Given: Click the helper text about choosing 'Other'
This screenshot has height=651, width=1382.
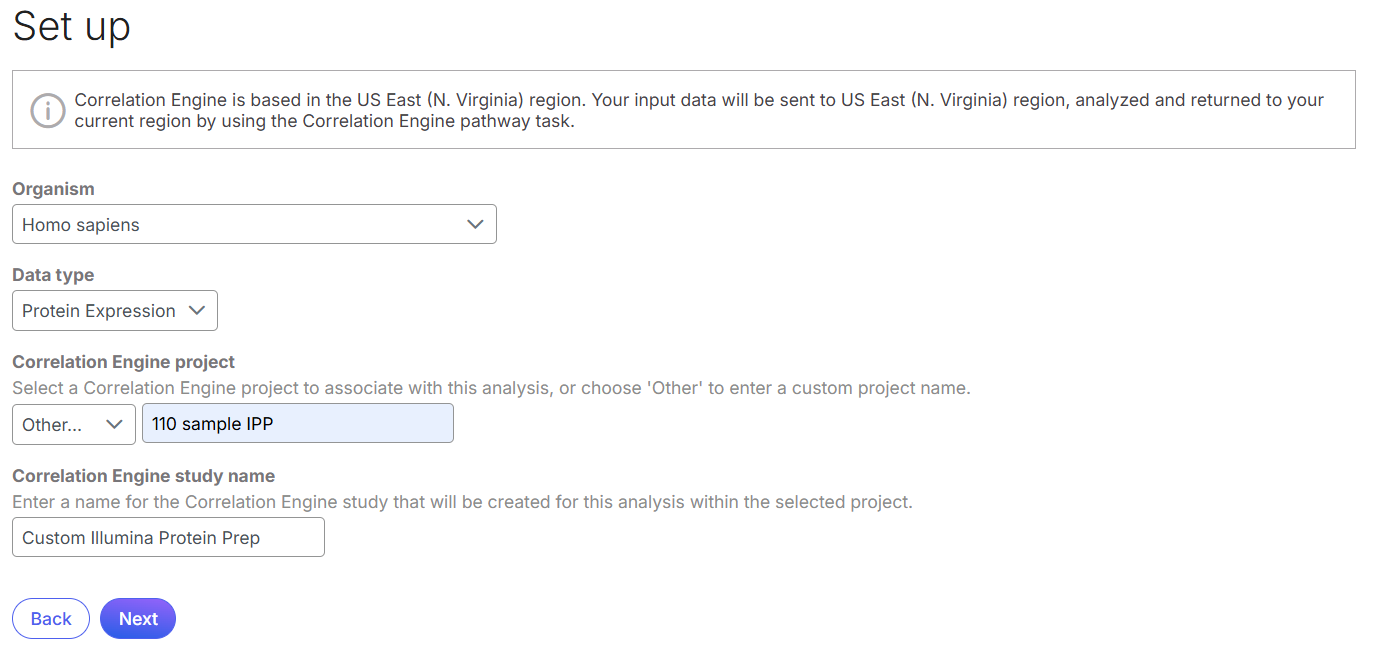Looking at the screenshot, I should (491, 388).
